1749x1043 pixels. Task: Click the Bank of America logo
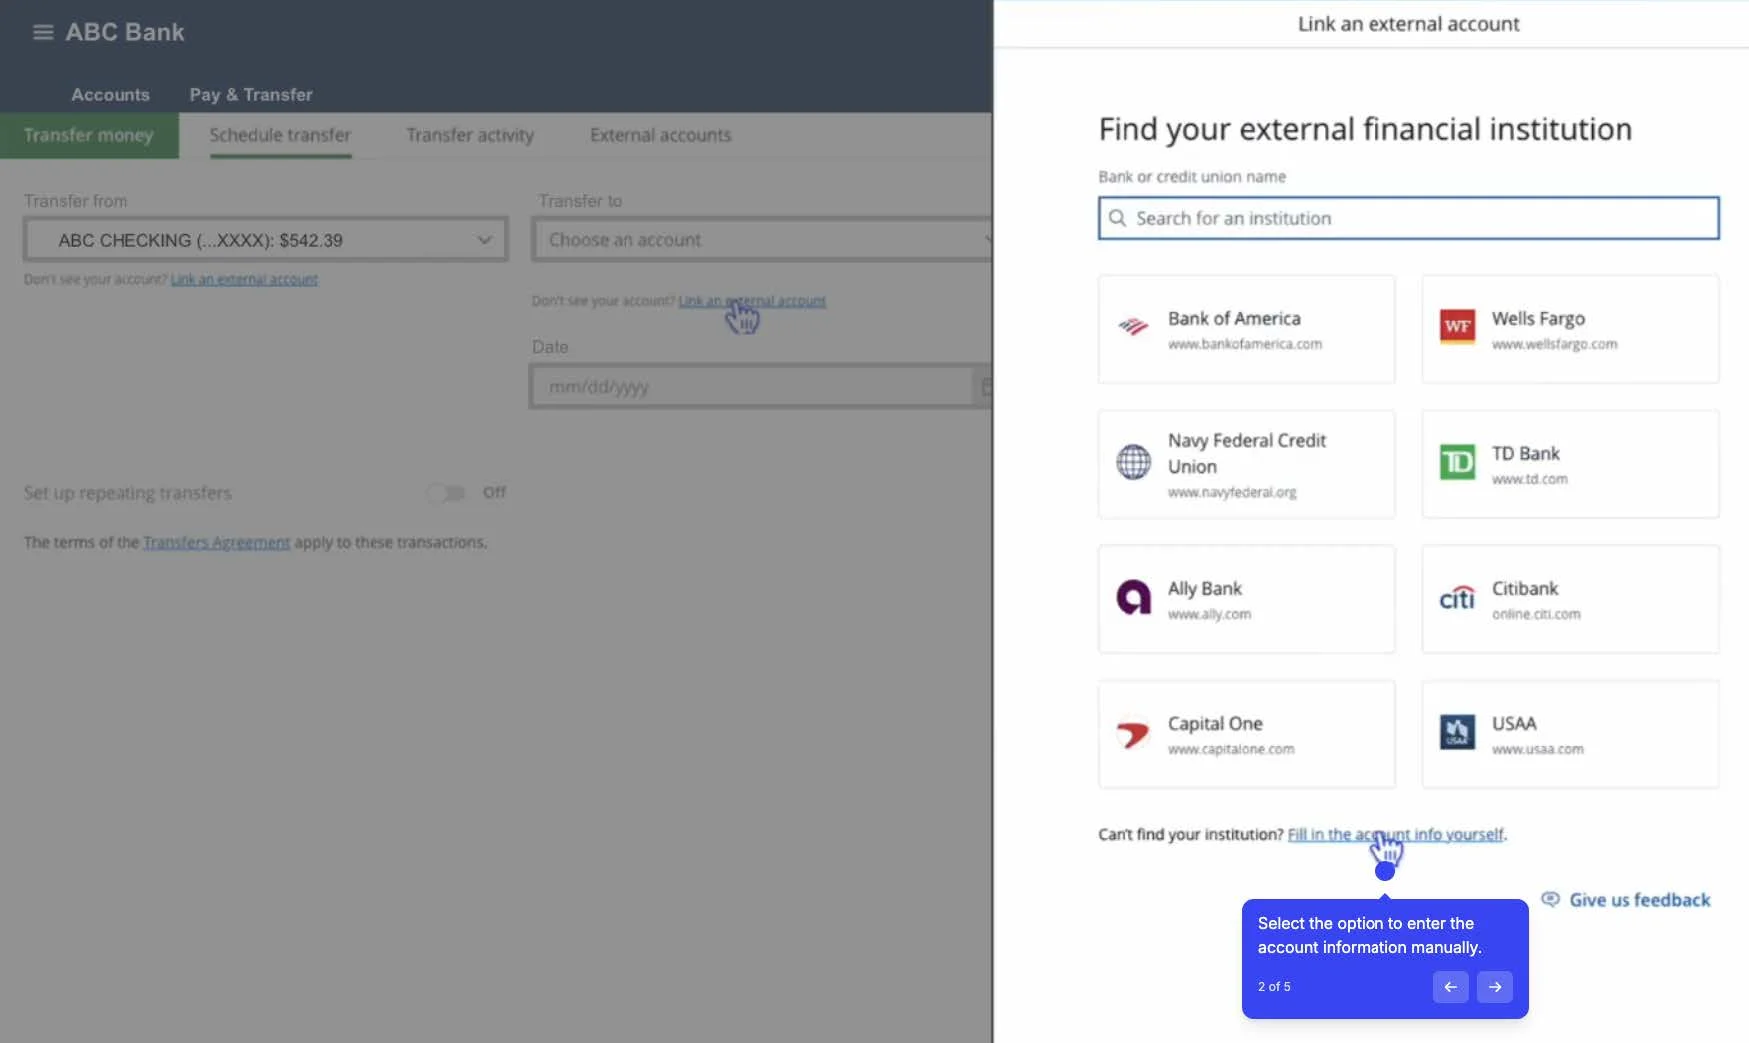tap(1133, 328)
